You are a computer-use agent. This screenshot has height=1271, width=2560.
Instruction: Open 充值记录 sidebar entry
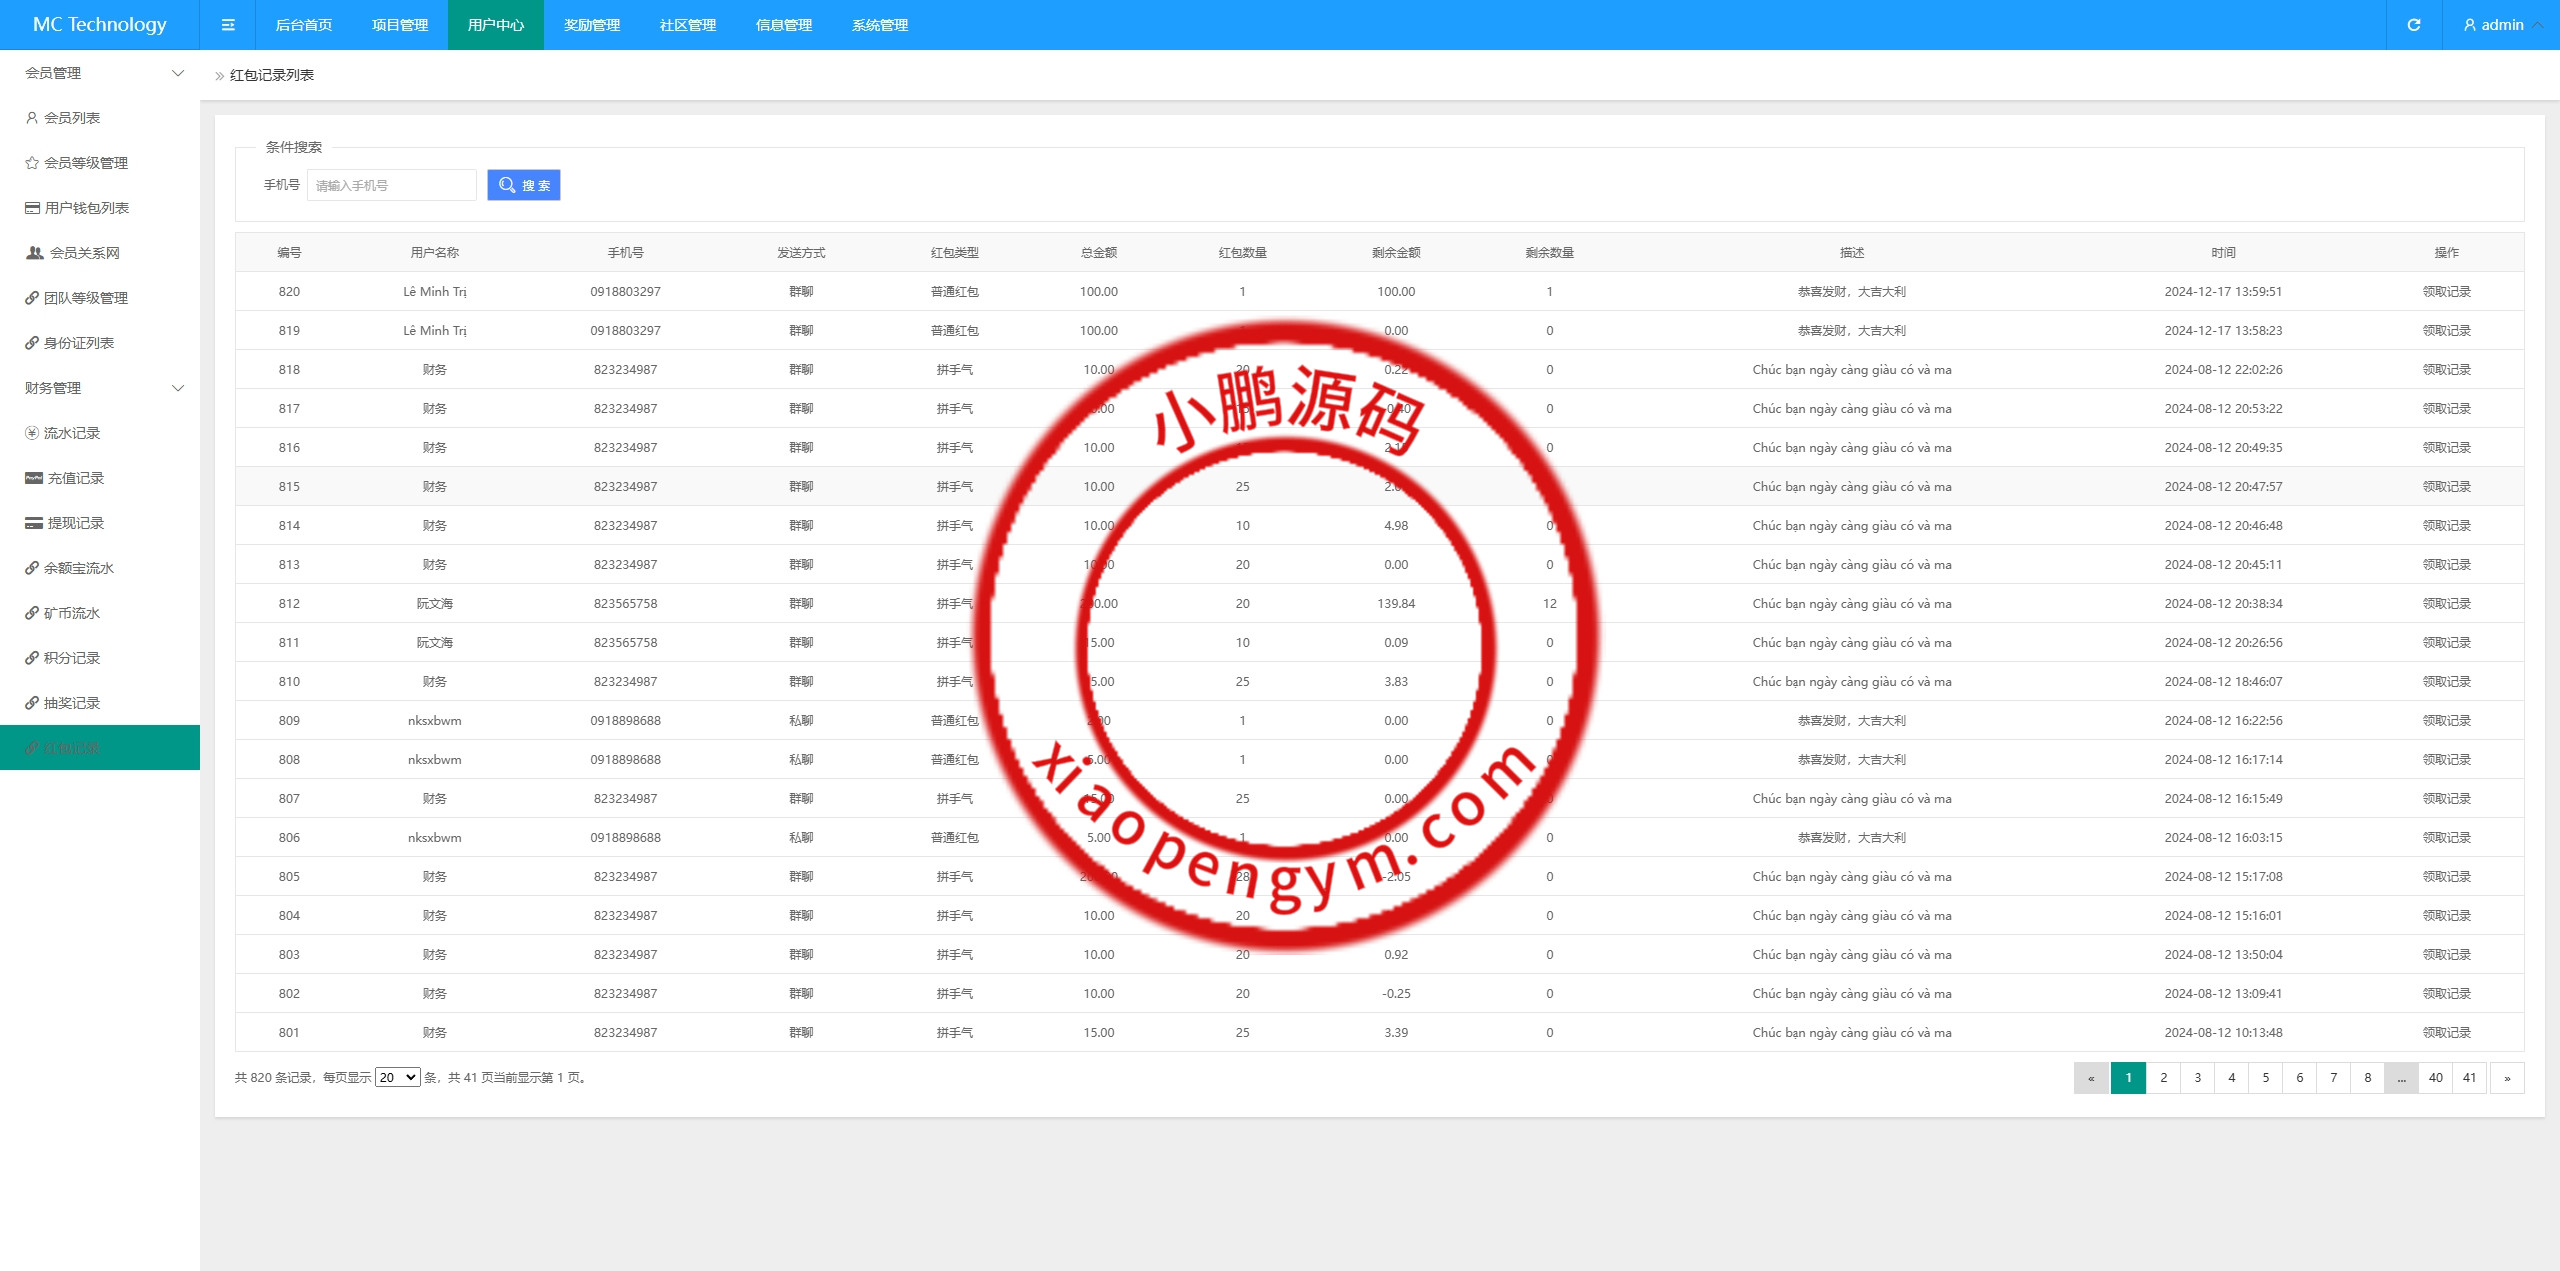75,478
